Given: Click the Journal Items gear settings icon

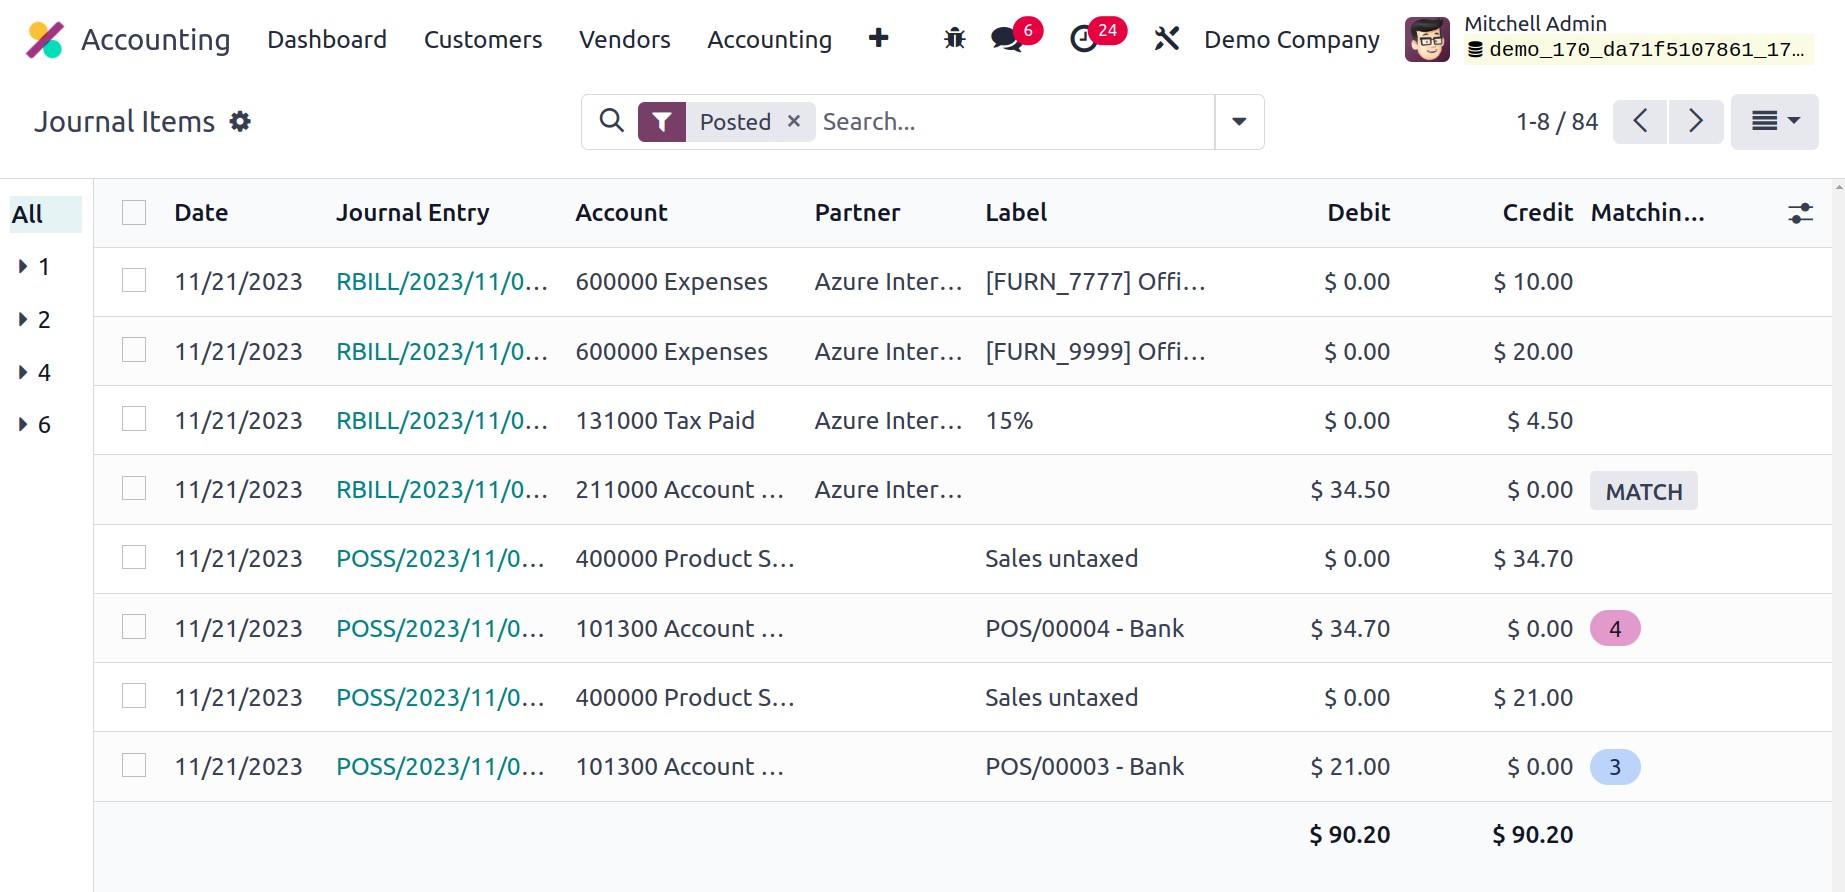Looking at the screenshot, I should [x=240, y=122].
